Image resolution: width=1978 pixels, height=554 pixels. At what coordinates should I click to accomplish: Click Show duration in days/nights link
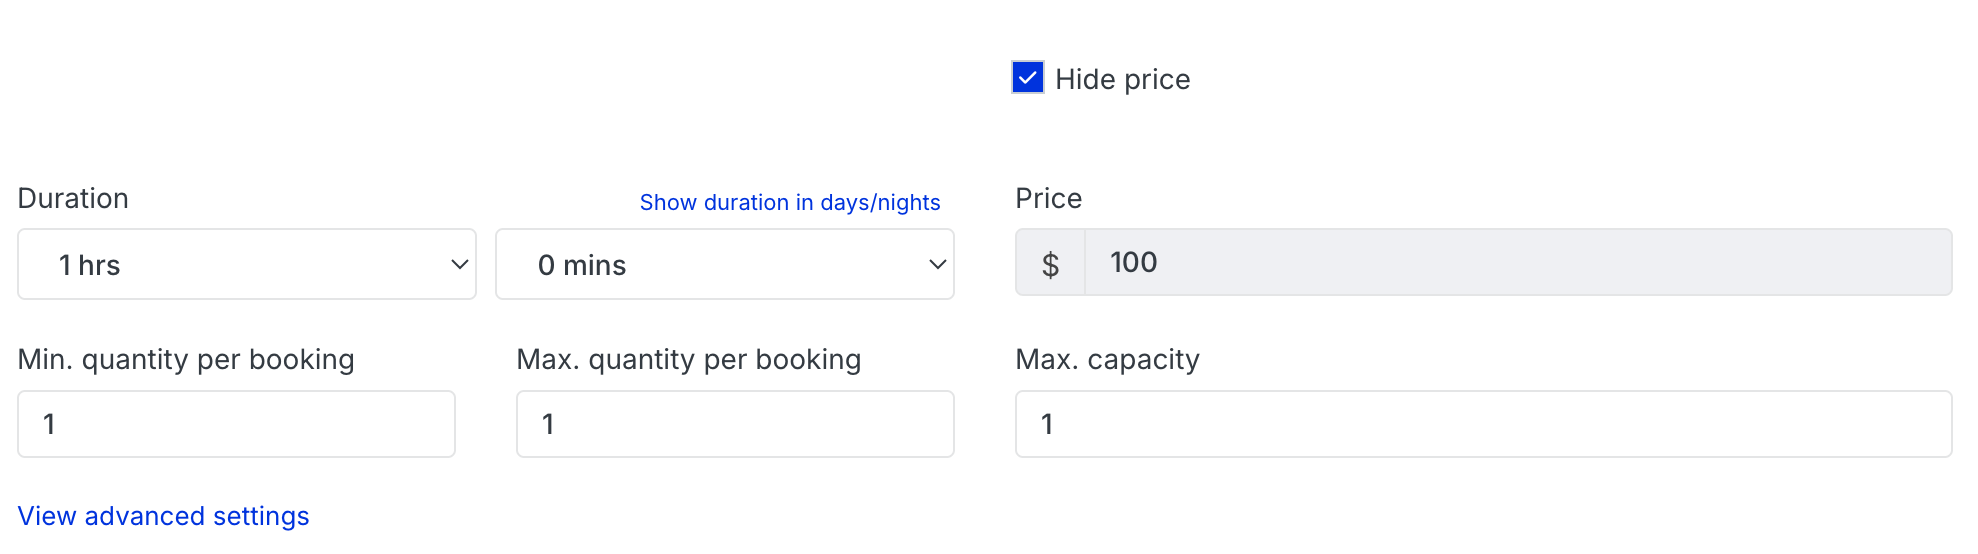789,202
